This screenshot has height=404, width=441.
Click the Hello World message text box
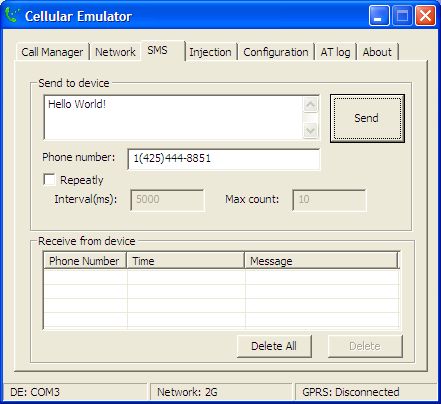click(x=173, y=117)
